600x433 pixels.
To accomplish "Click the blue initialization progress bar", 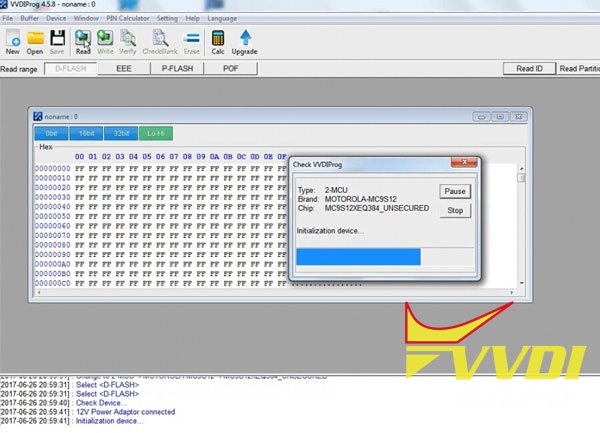I will pos(358,257).
